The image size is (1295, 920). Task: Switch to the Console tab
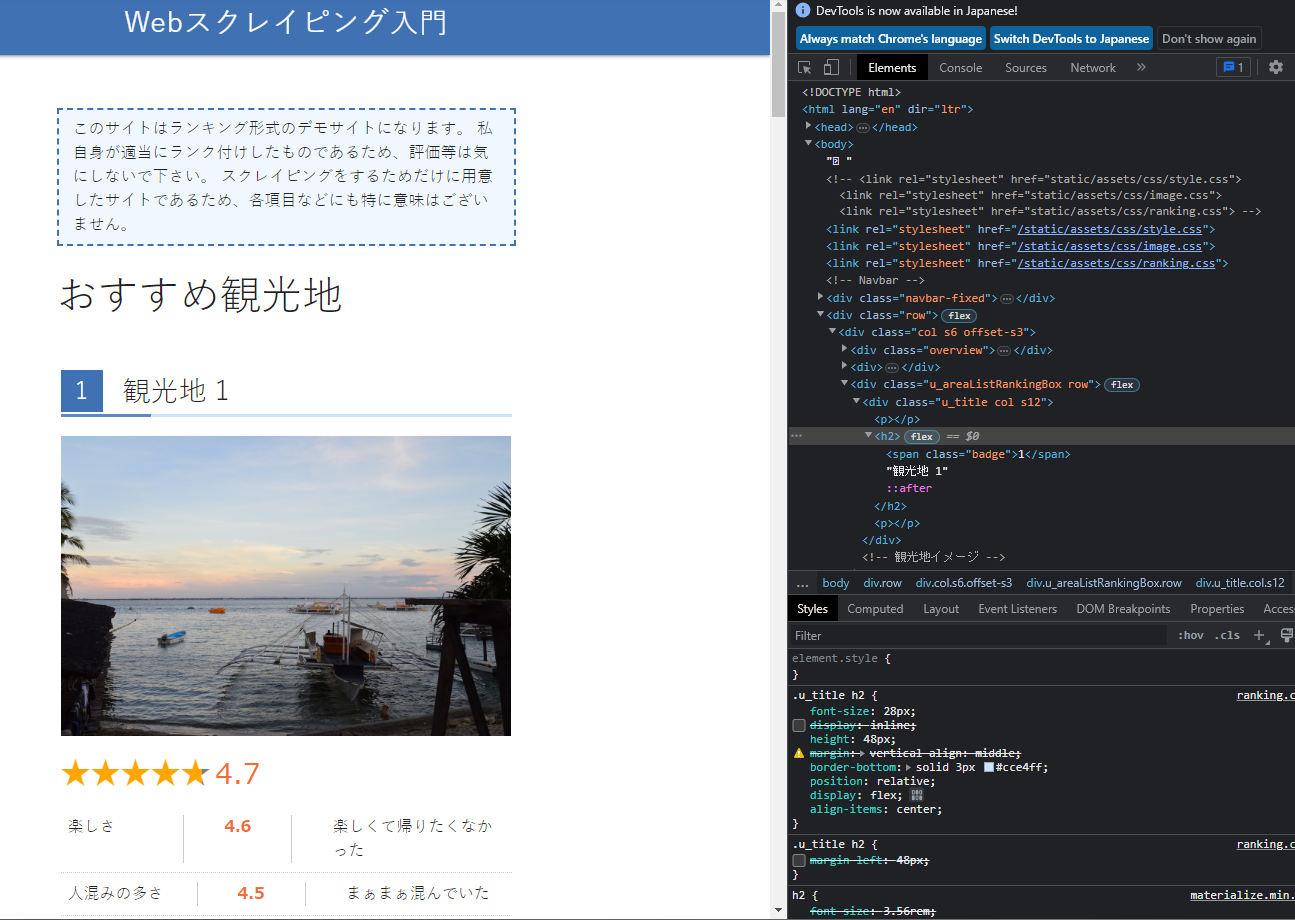pyautogui.click(x=960, y=67)
